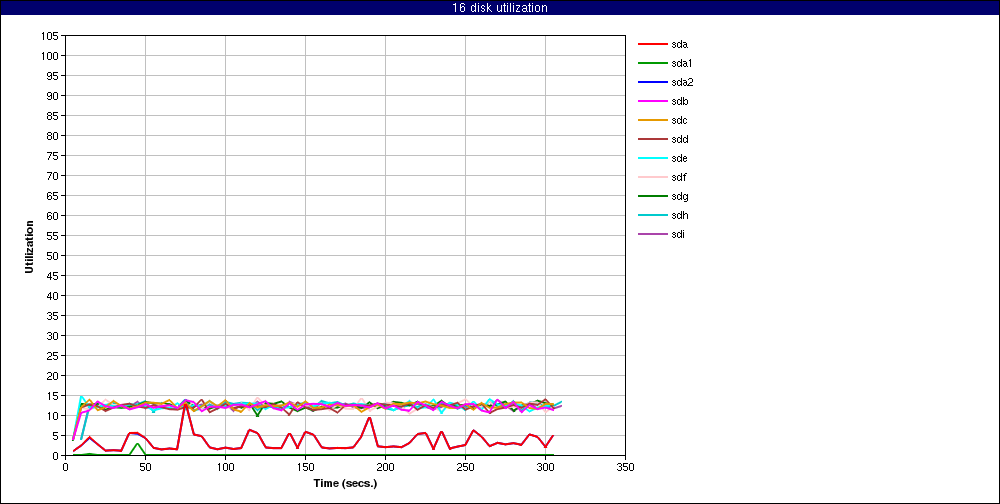
Task: Click the red sda peak near 190 seconds
Action: [x=369, y=418]
